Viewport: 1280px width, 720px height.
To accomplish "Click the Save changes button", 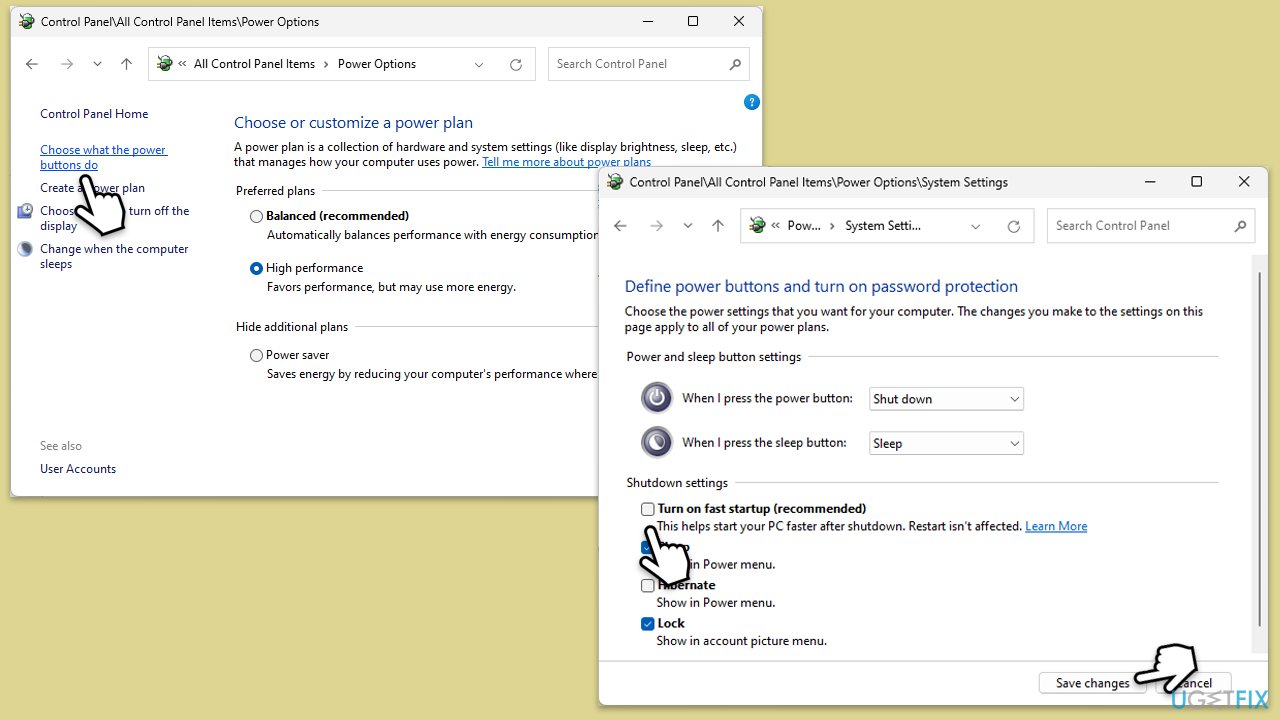I will click(1092, 683).
